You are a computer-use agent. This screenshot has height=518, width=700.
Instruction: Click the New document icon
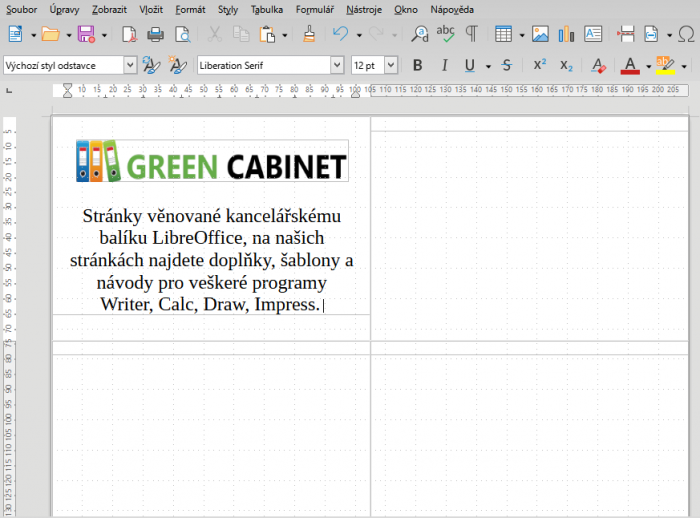pyautogui.click(x=16, y=34)
